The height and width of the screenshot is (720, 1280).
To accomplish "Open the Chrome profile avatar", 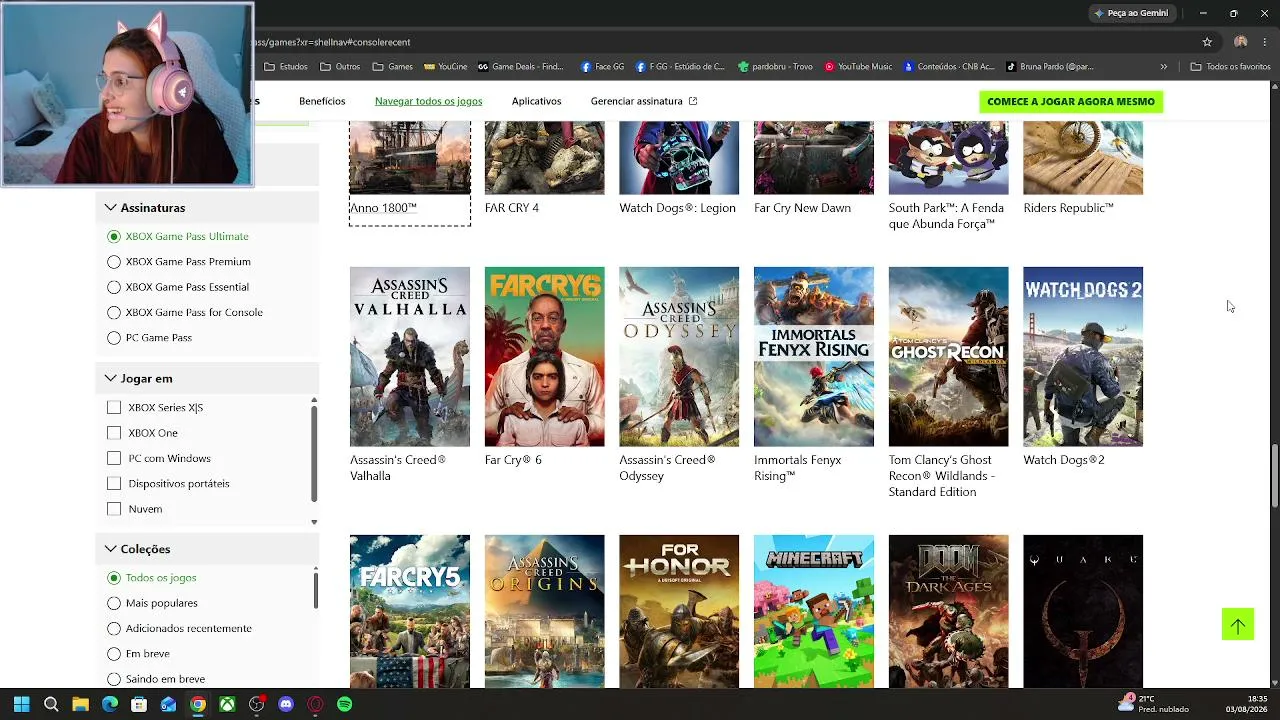I will coord(1241,42).
